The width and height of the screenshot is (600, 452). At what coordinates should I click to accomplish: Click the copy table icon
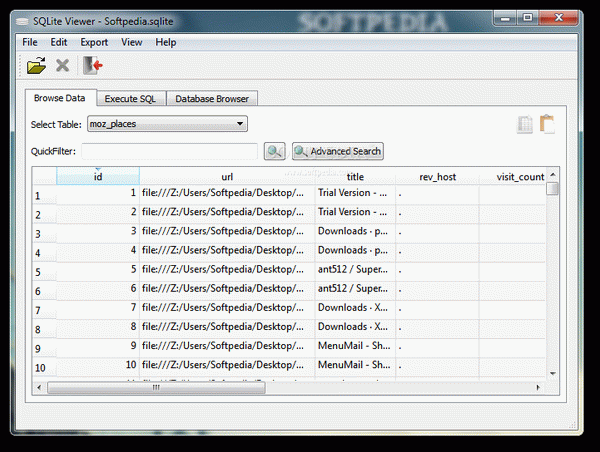525,124
